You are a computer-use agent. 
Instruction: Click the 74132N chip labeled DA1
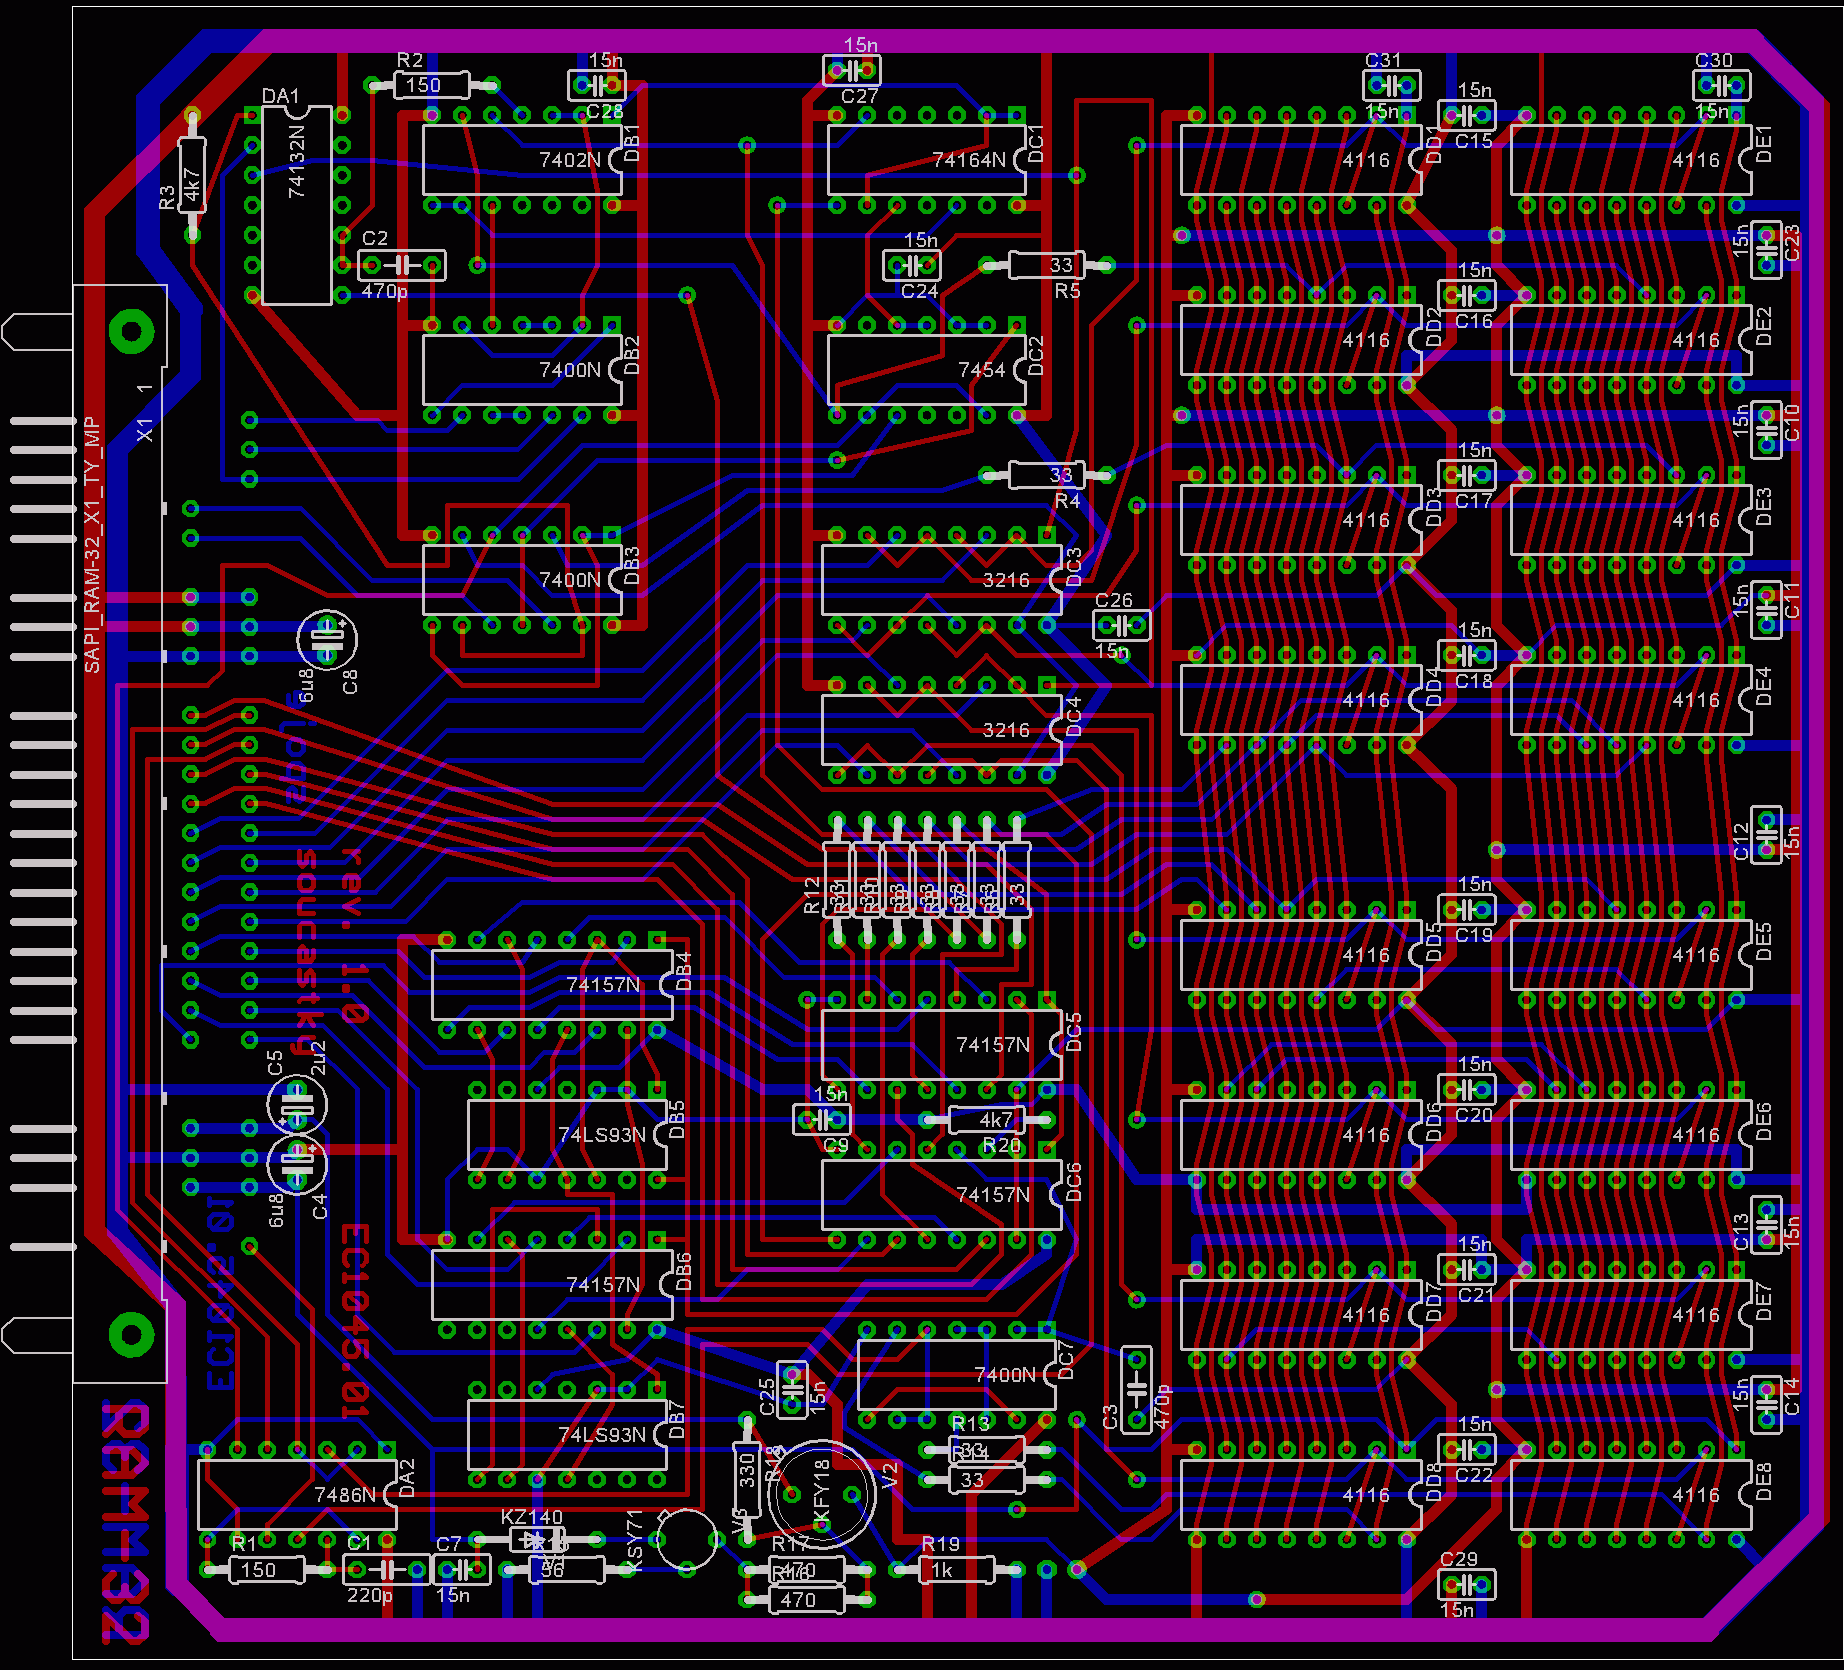[296, 205]
